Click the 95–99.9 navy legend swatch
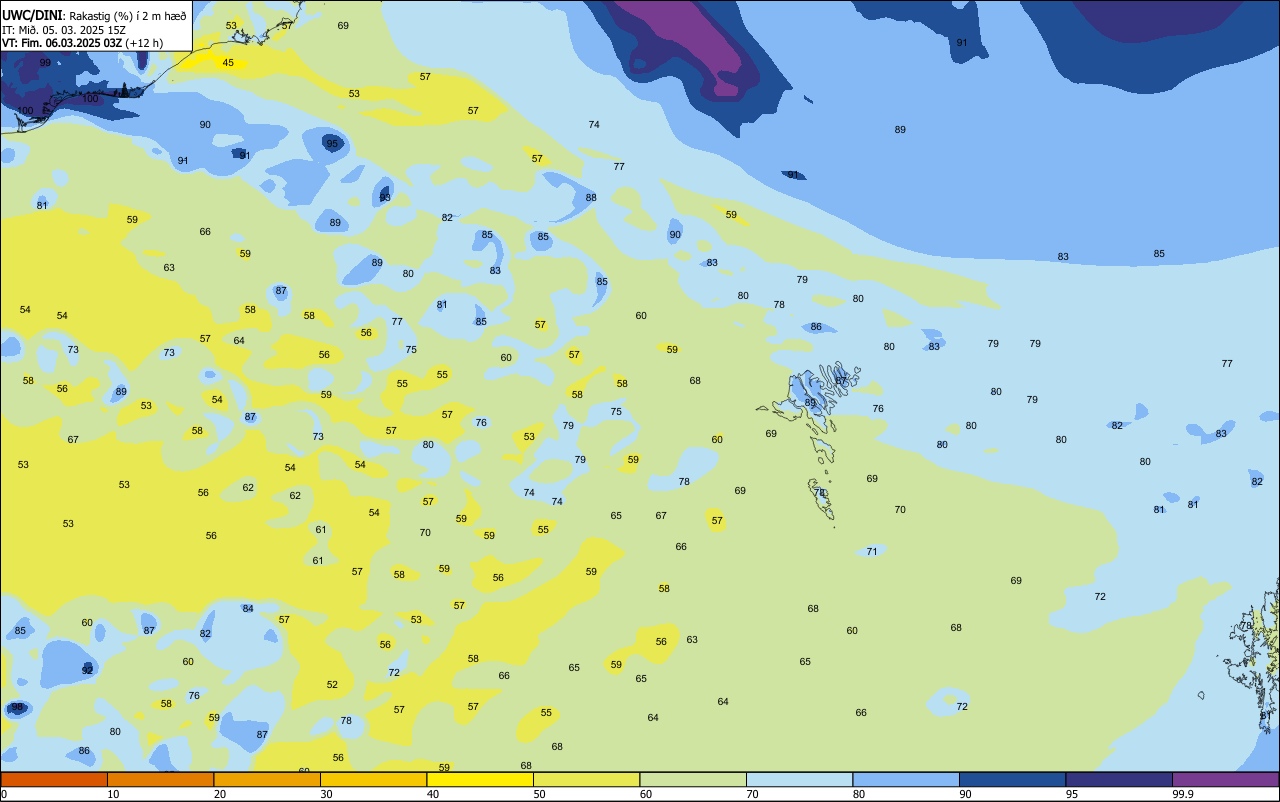The width and height of the screenshot is (1280, 802). (x=1119, y=779)
